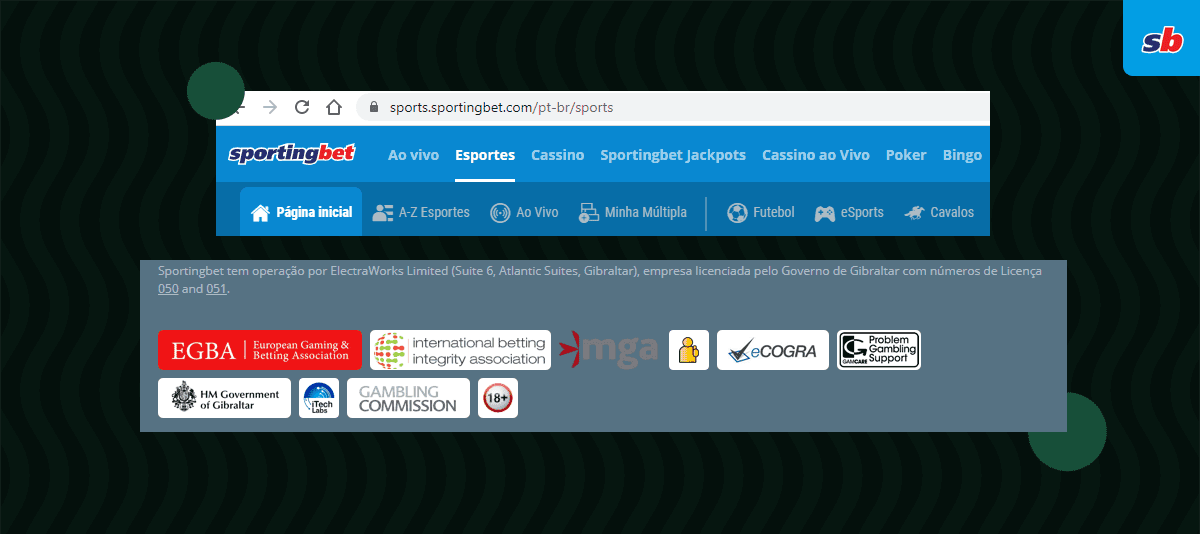
Task: Open the Cavalos shortcut
Action: 939,212
